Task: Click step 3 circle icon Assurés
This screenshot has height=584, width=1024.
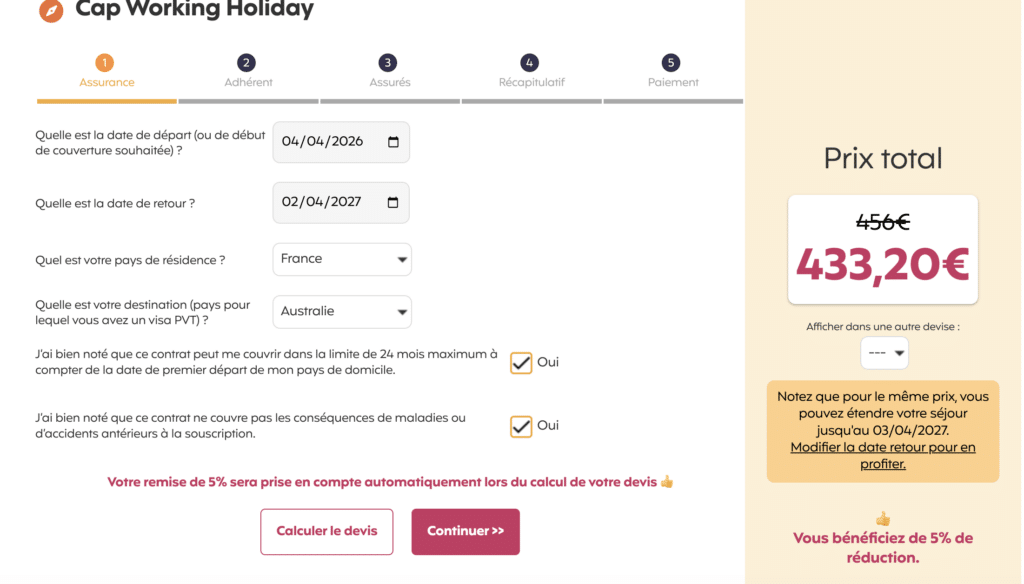Action: pyautogui.click(x=388, y=63)
